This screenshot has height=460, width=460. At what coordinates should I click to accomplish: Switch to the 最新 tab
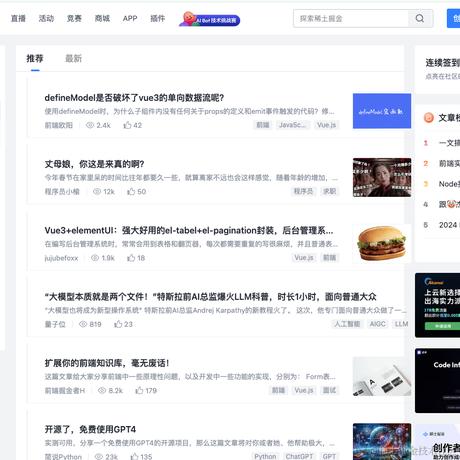click(73, 59)
